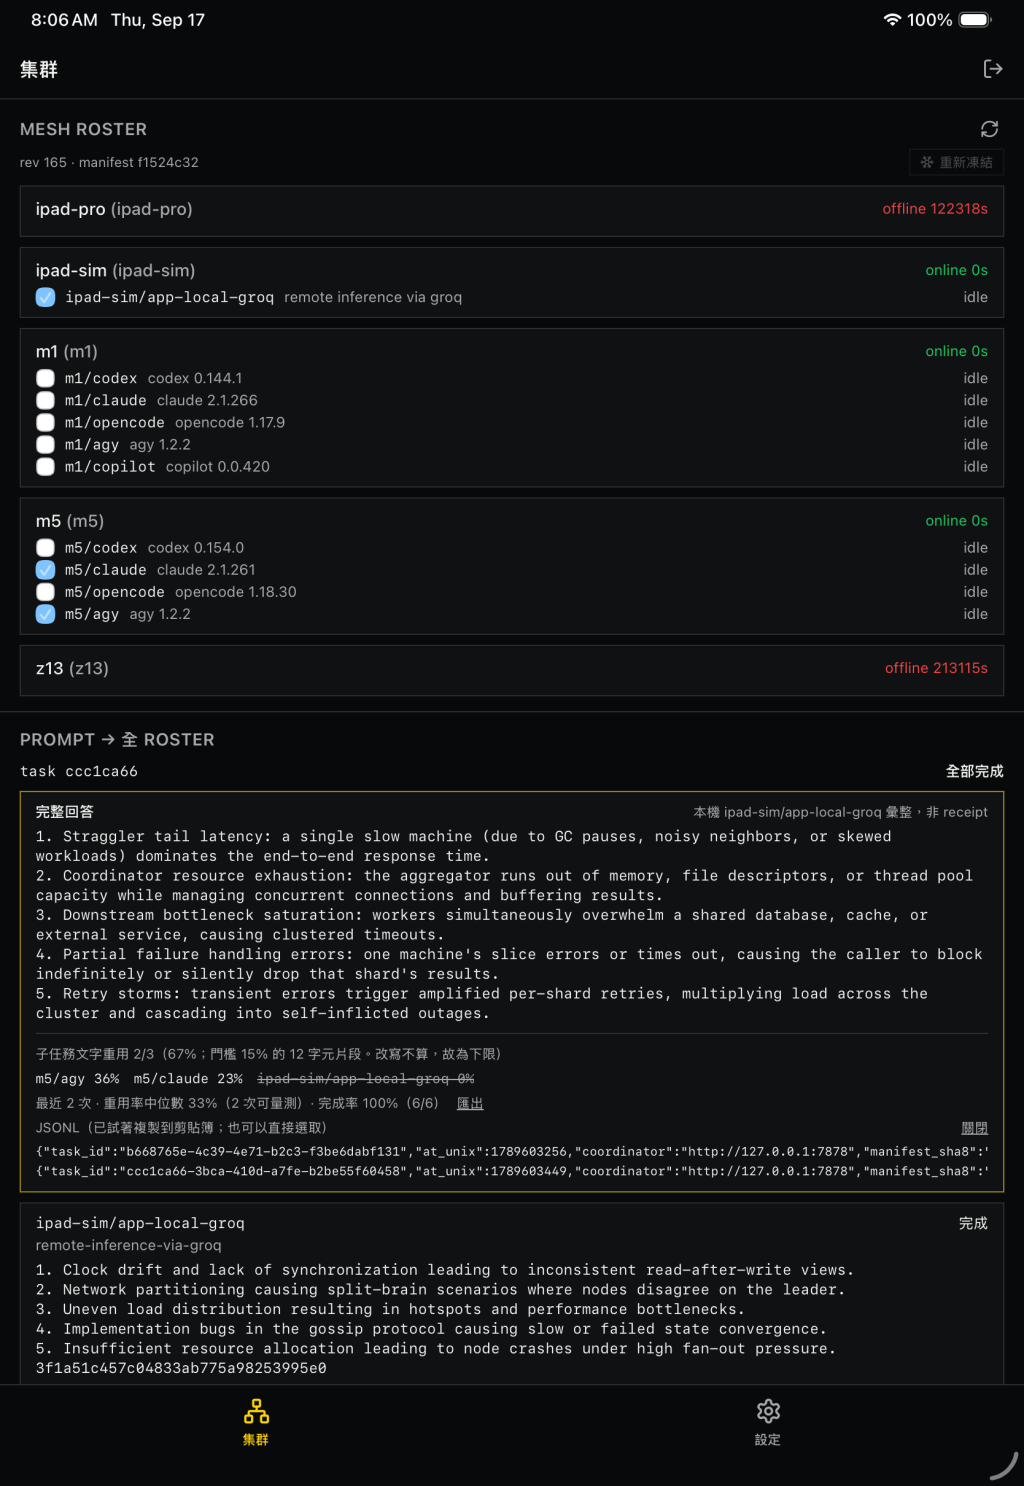1024x1486 pixels.
Task: Click the 匯出 export link
Action: coord(470,1103)
